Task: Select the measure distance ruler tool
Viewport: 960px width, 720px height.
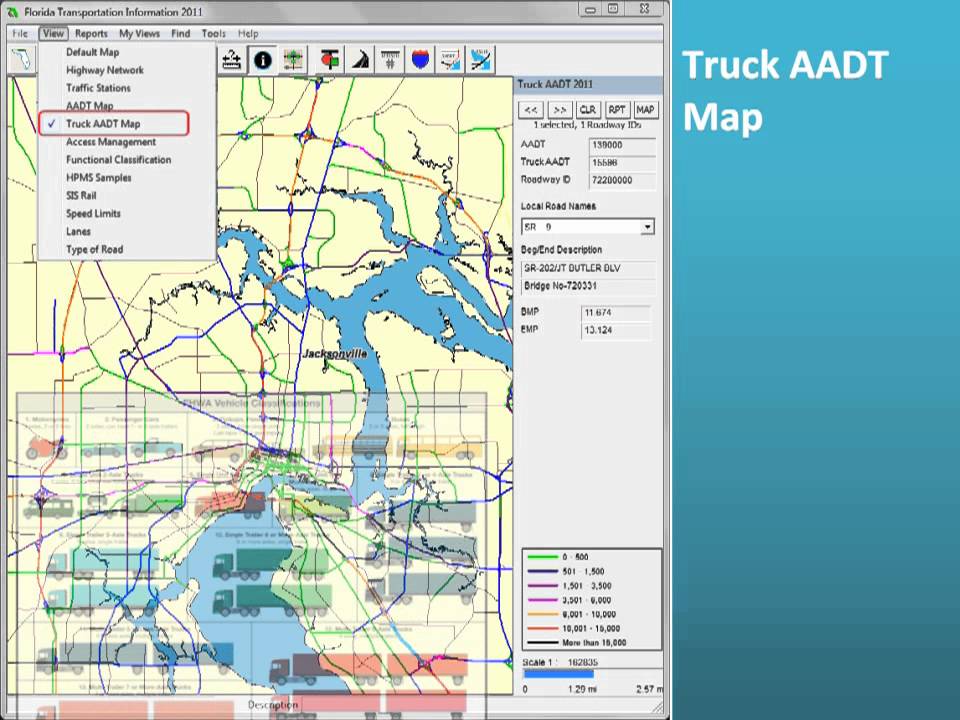Action: 231,60
